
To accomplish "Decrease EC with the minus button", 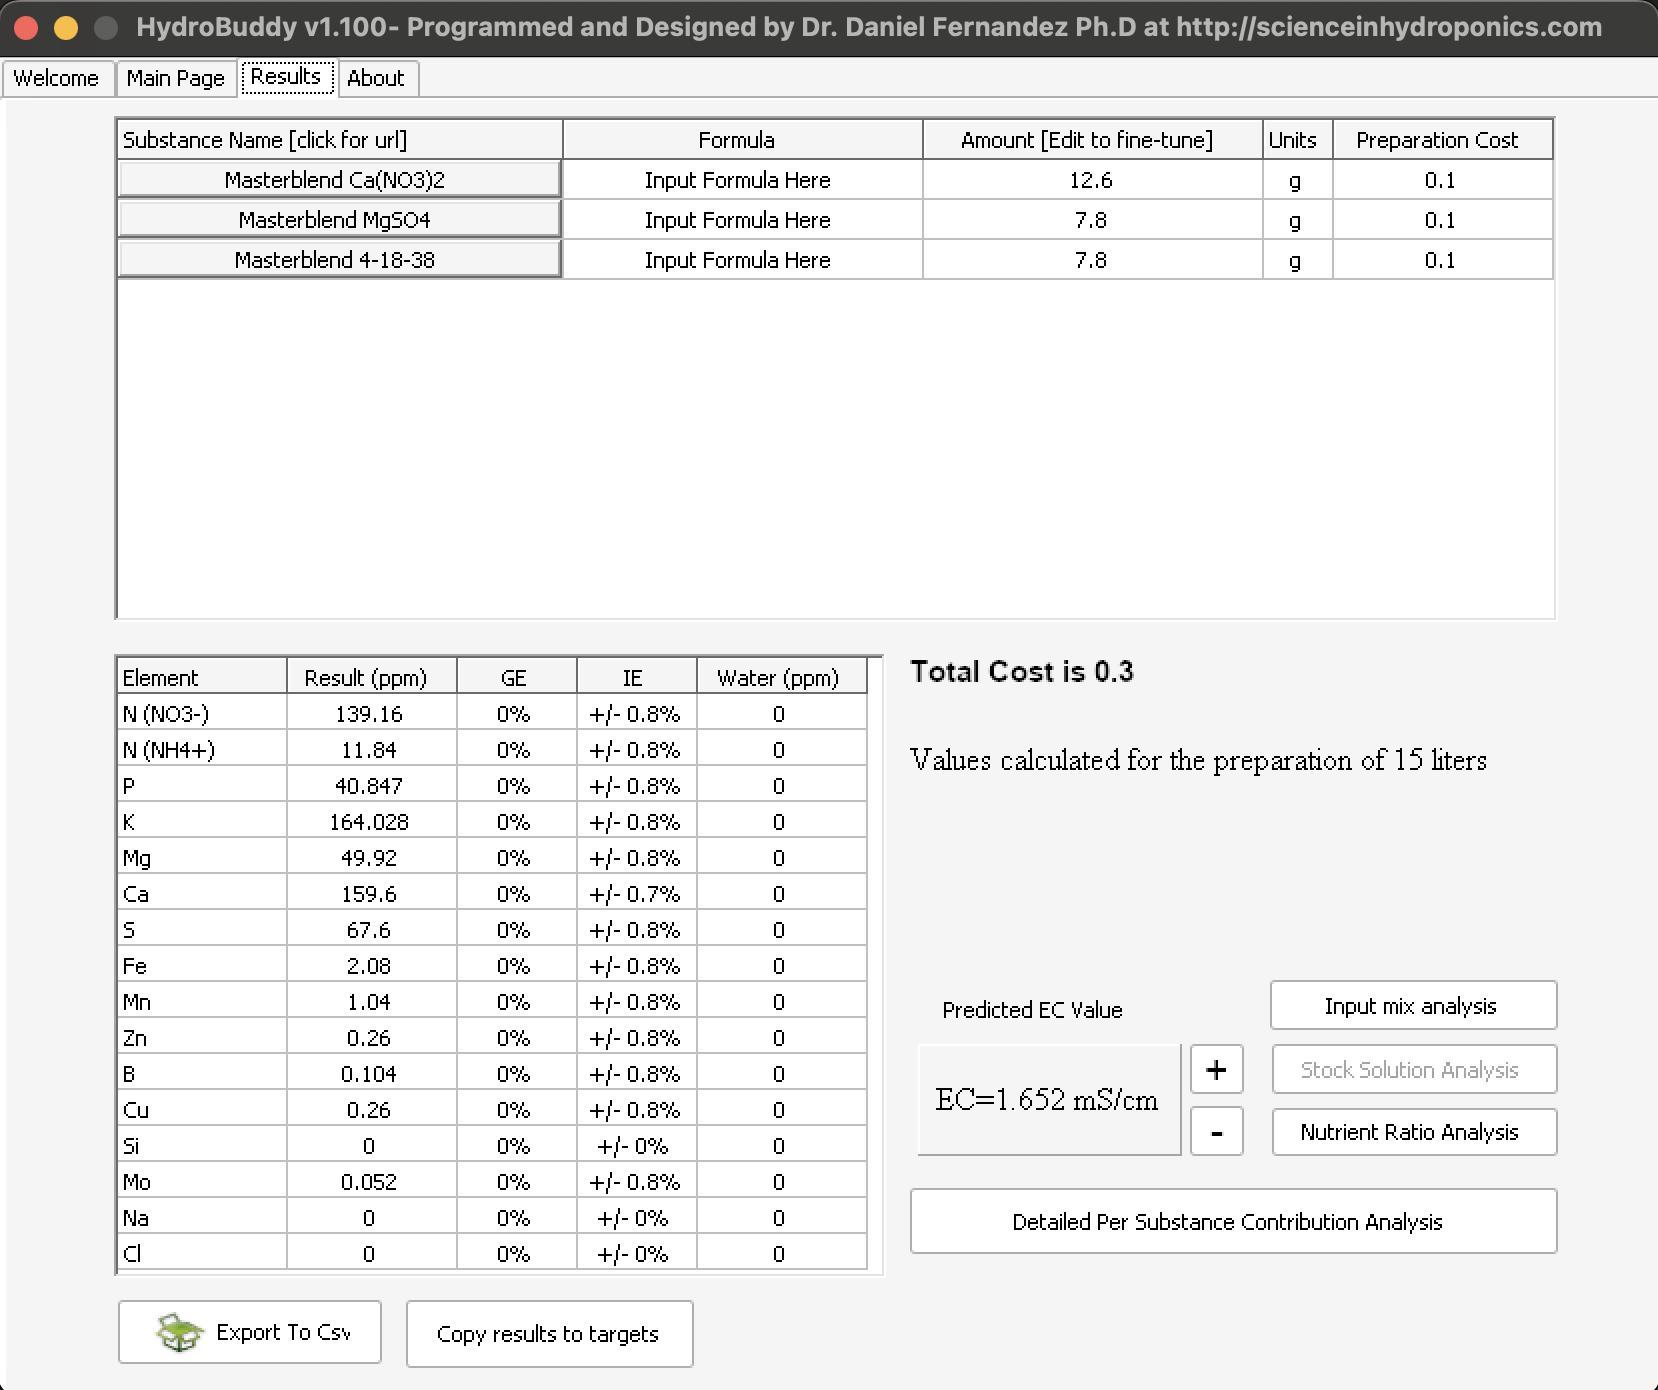I will click(x=1216, y=1131).
